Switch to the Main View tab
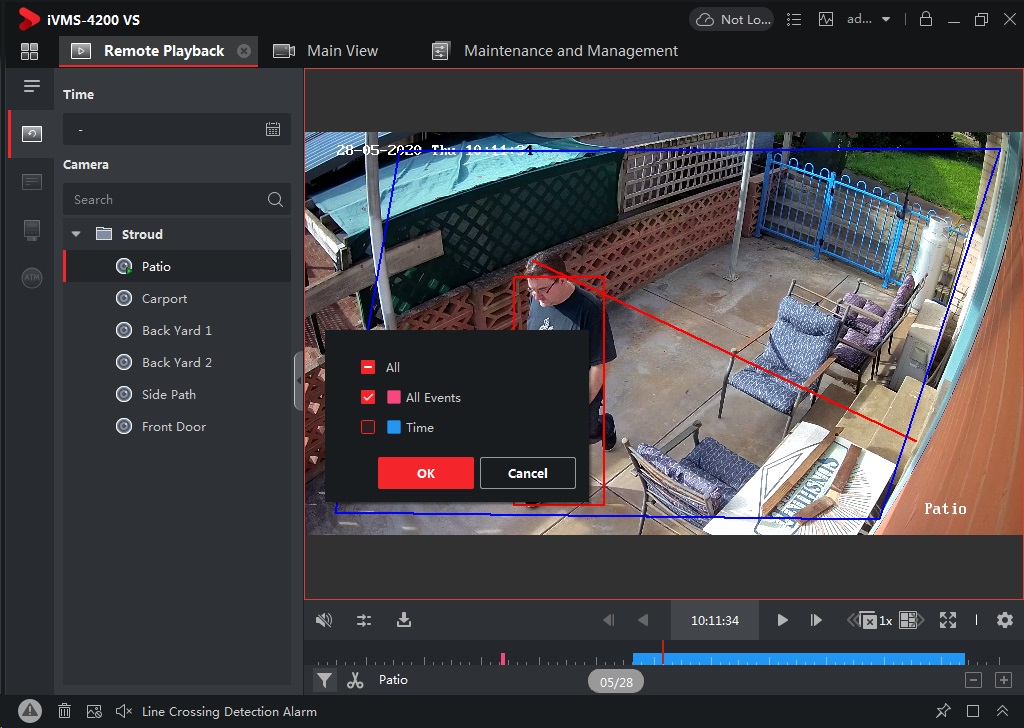1024x728 pixels. 341,51
